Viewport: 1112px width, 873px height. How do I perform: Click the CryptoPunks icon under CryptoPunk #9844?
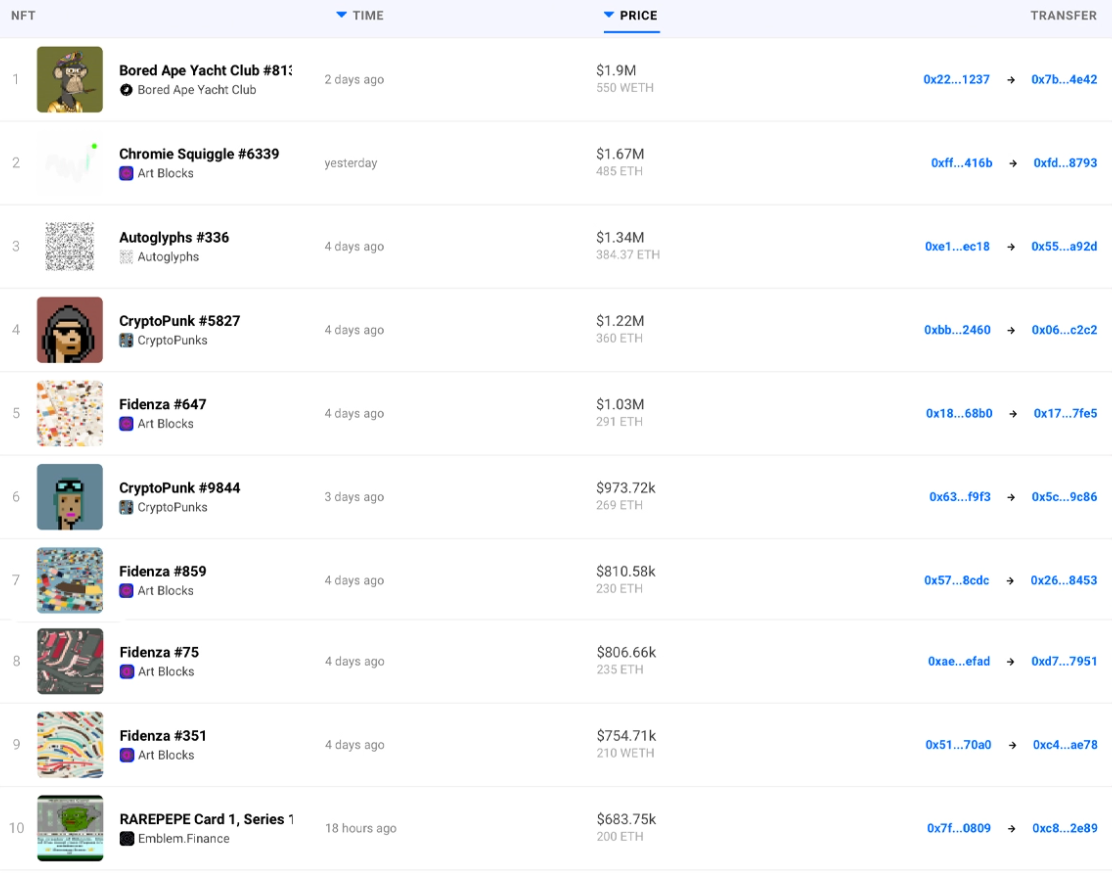126,507
